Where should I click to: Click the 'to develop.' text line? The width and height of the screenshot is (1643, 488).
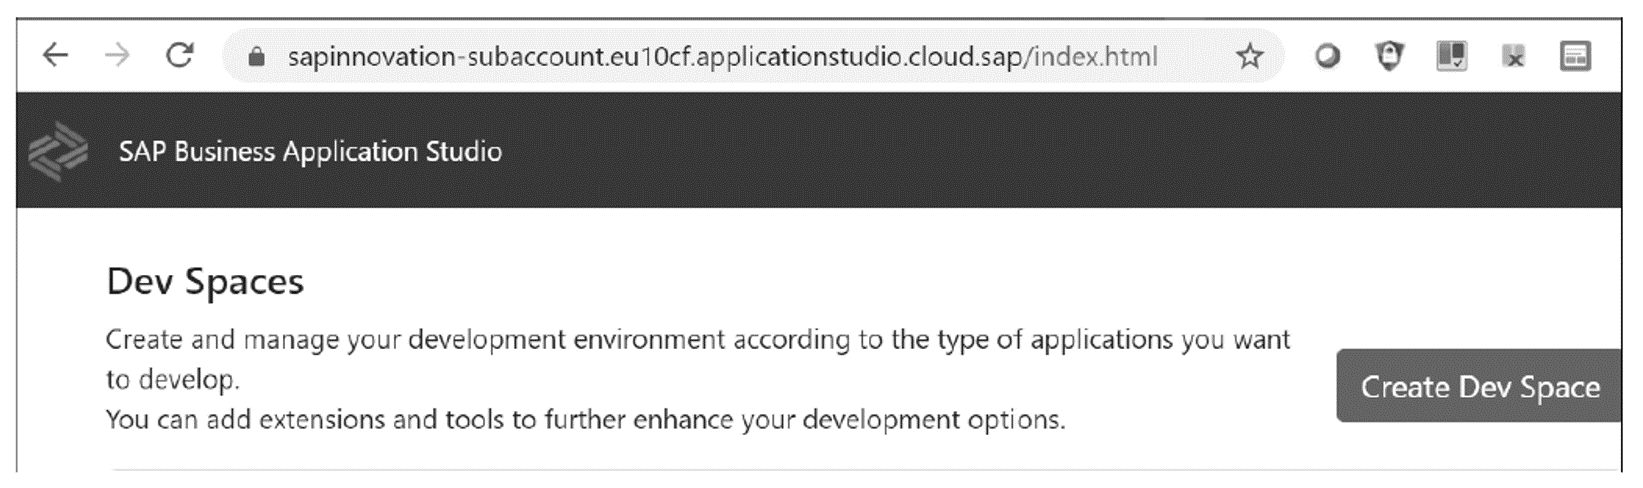coord(172,380)
